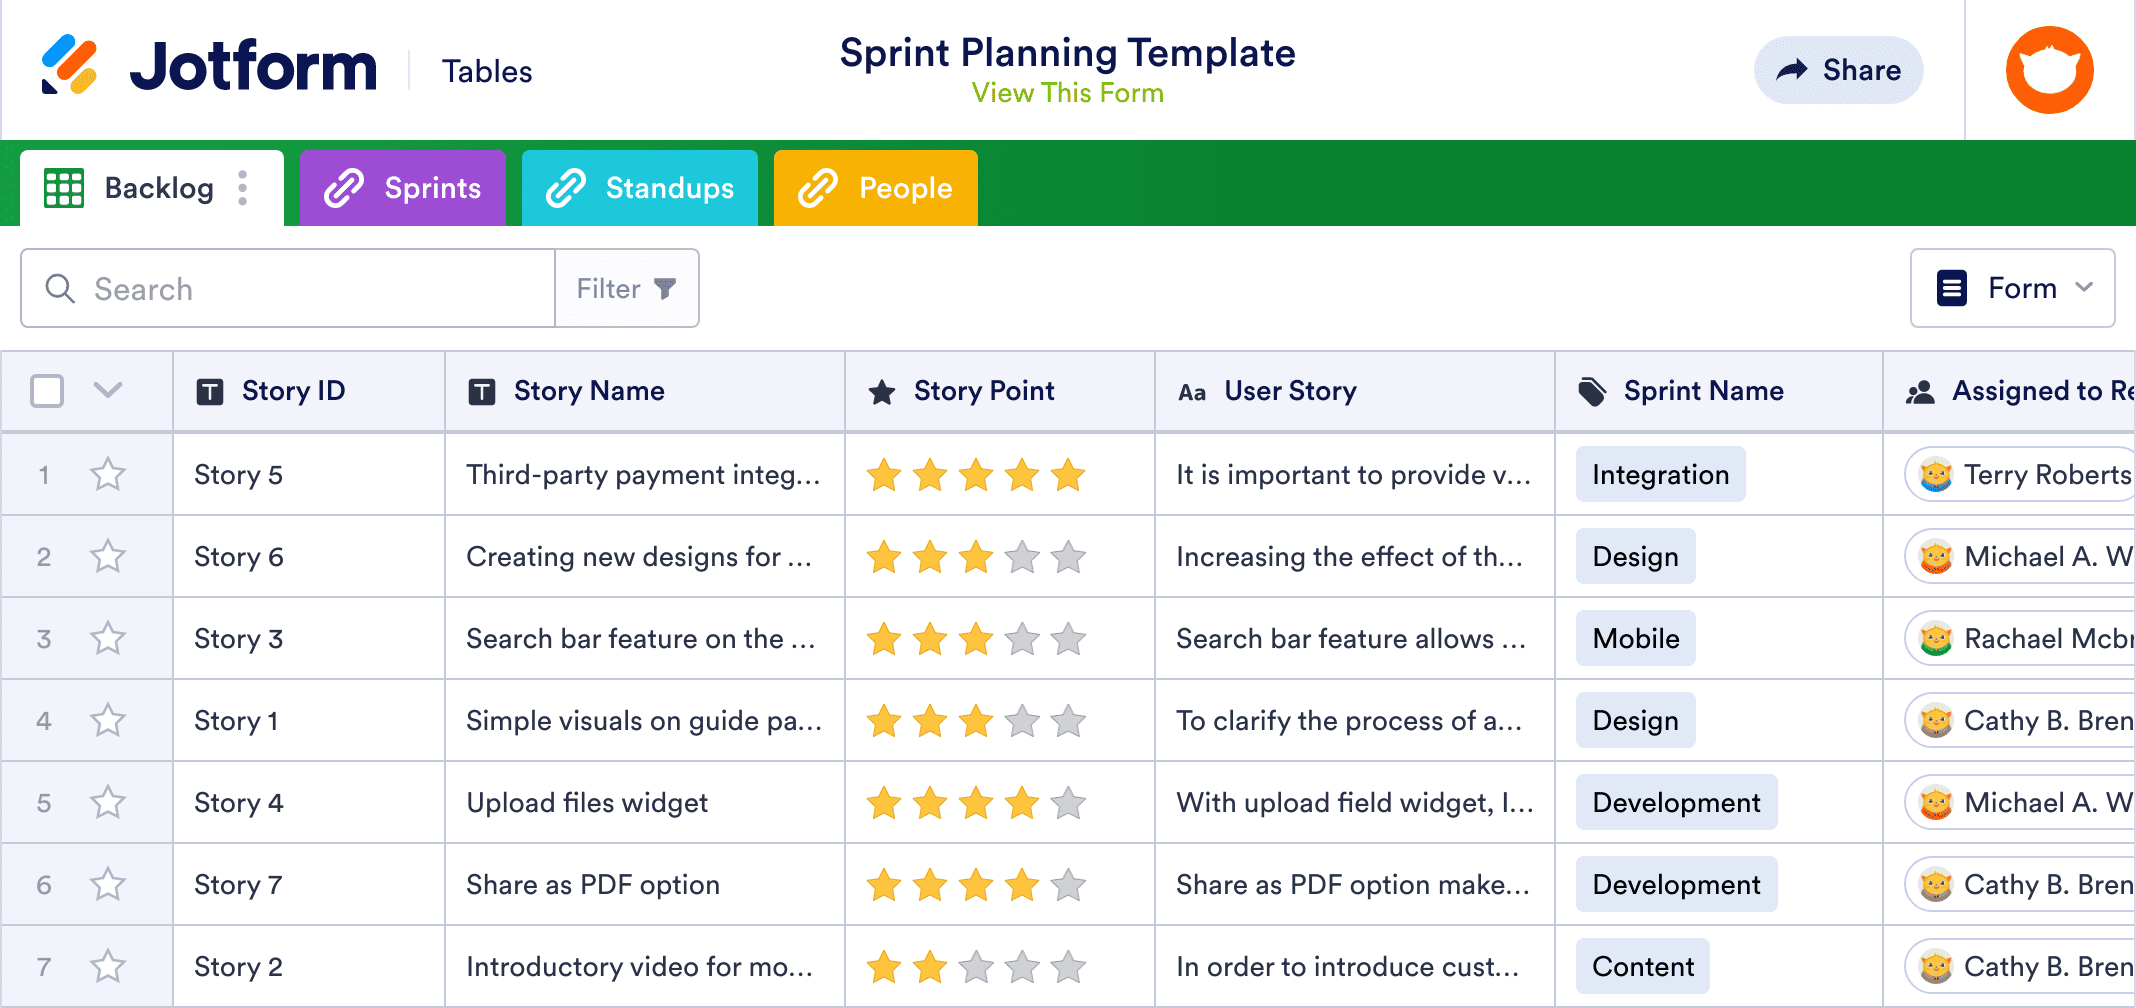Favorite the Story 7 row

pos(108,884)
